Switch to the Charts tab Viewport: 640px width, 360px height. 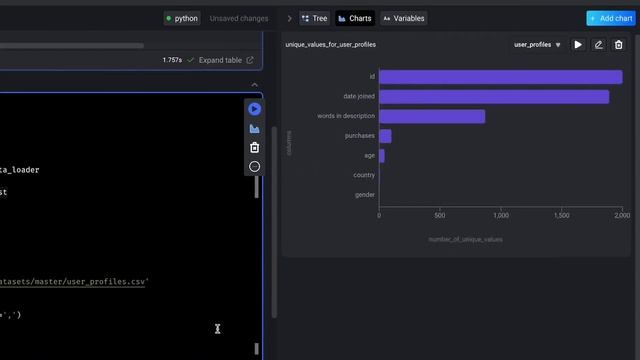355,18
